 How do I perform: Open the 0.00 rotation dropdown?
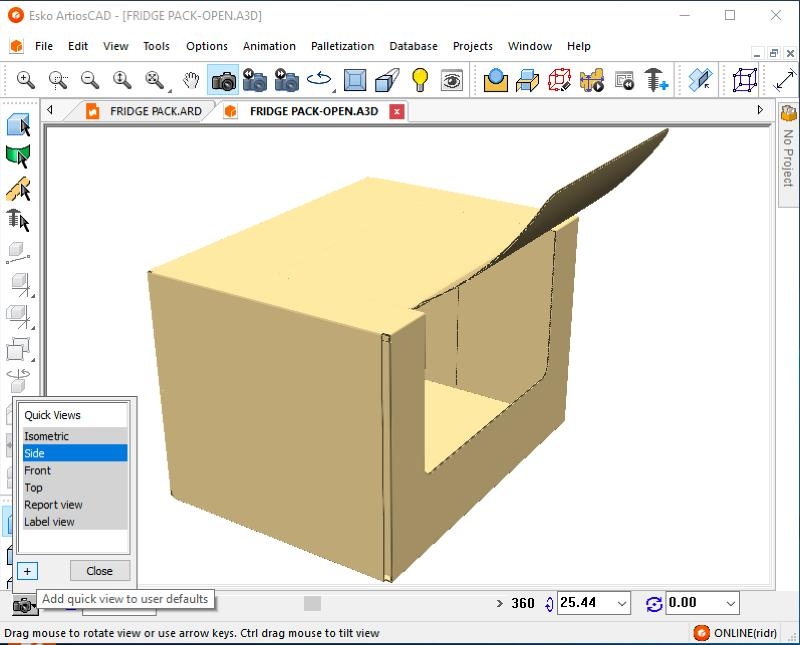[730, 603]
